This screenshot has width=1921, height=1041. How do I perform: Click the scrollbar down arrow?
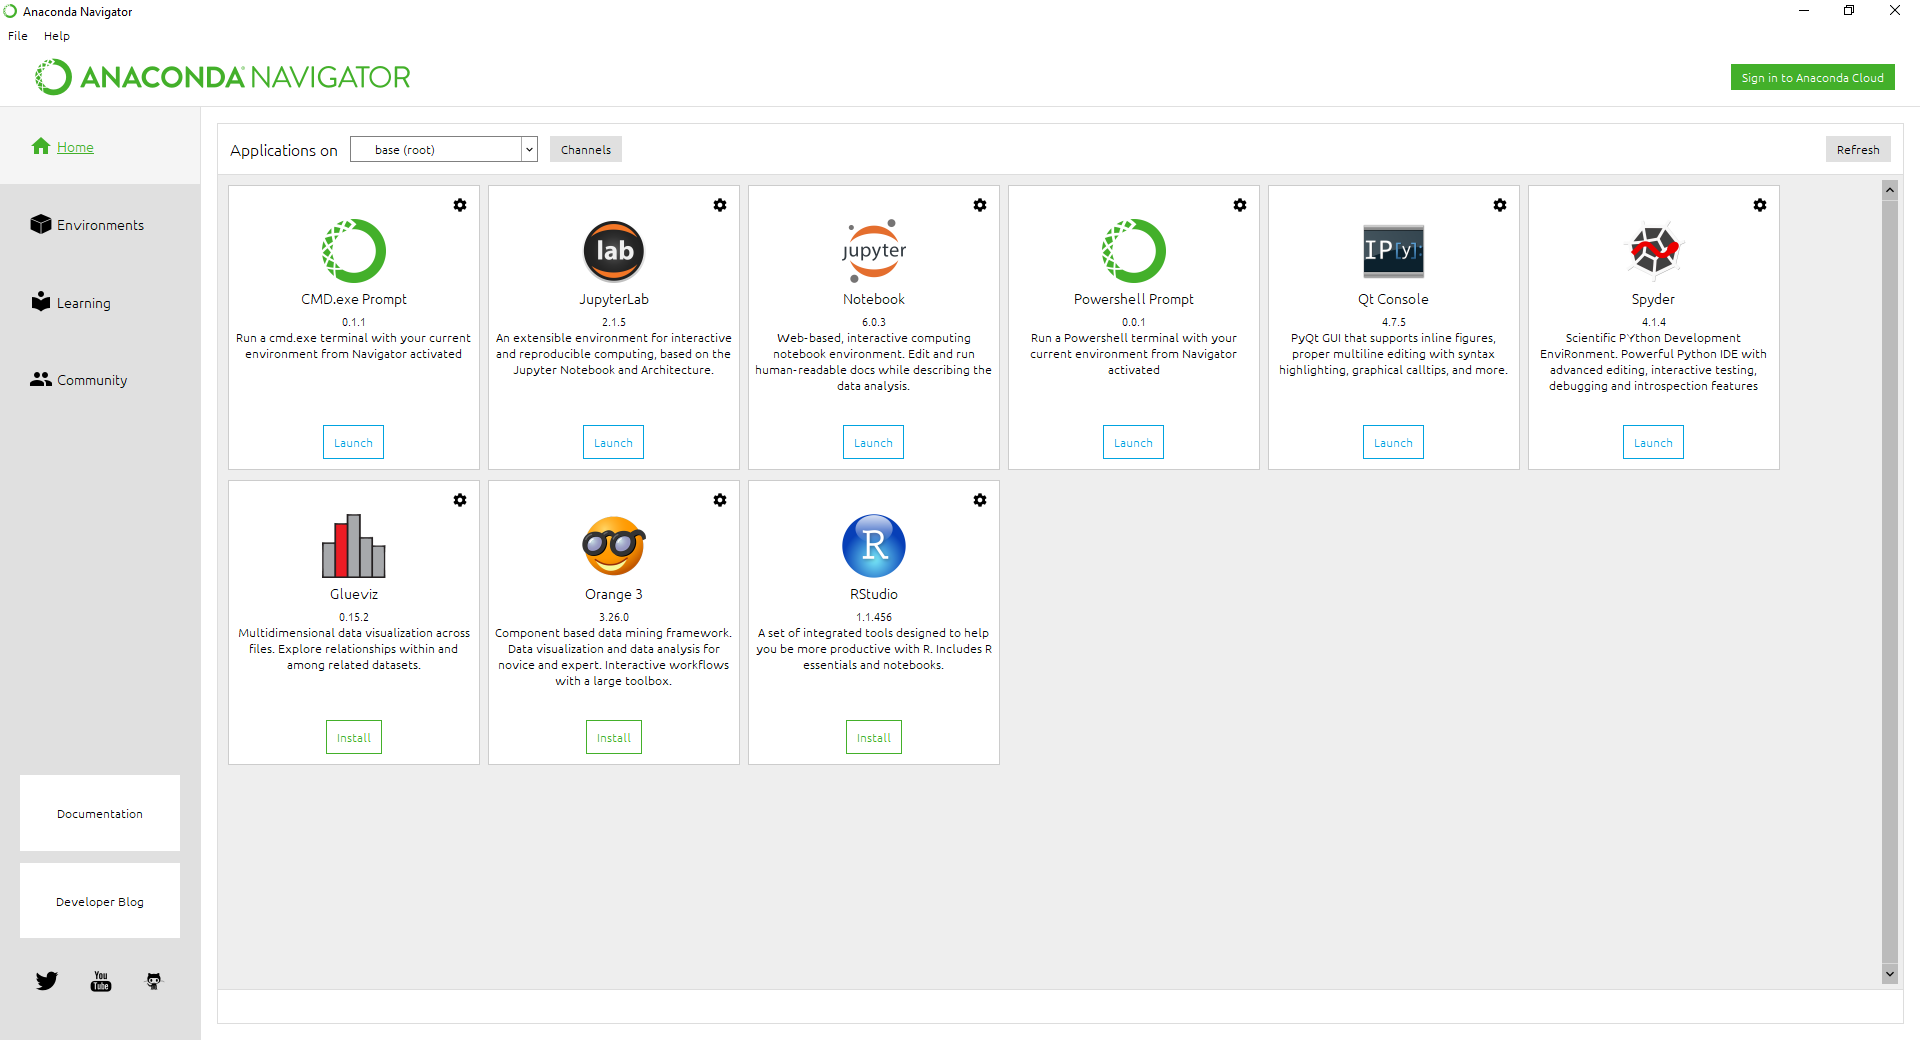point(1890,974)
